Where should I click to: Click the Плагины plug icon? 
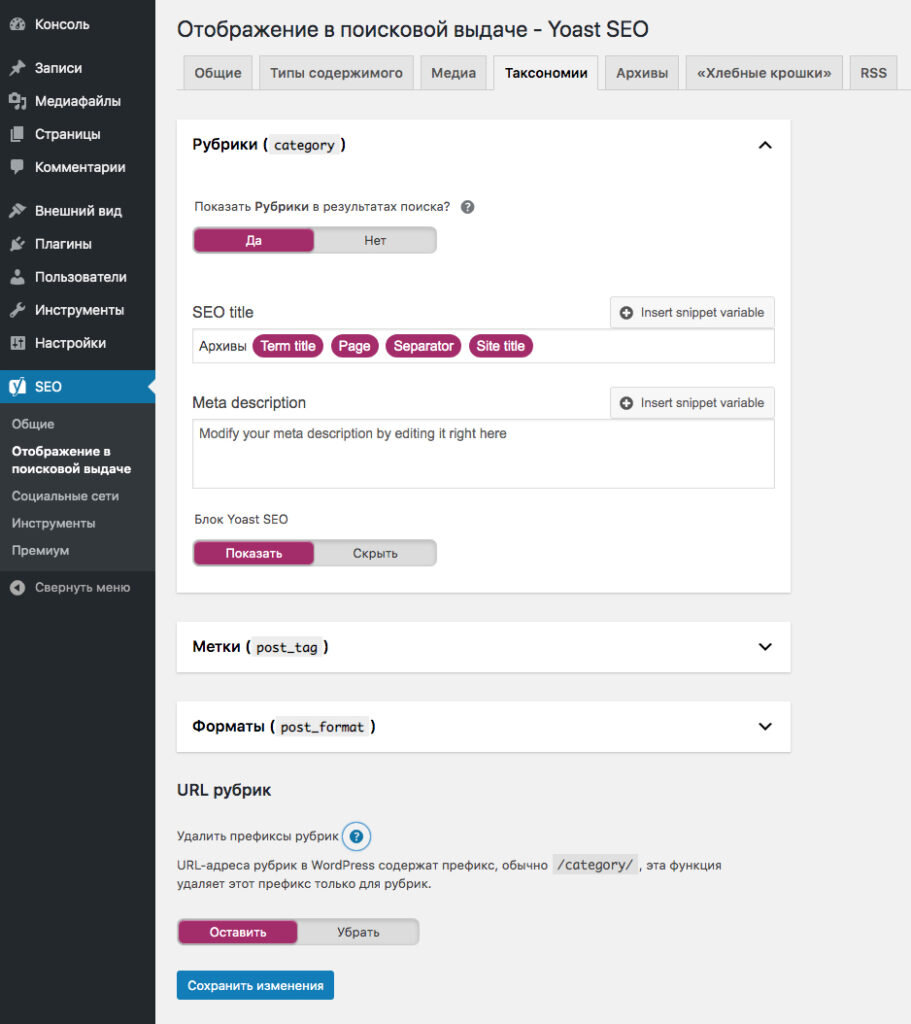[18, 244]
